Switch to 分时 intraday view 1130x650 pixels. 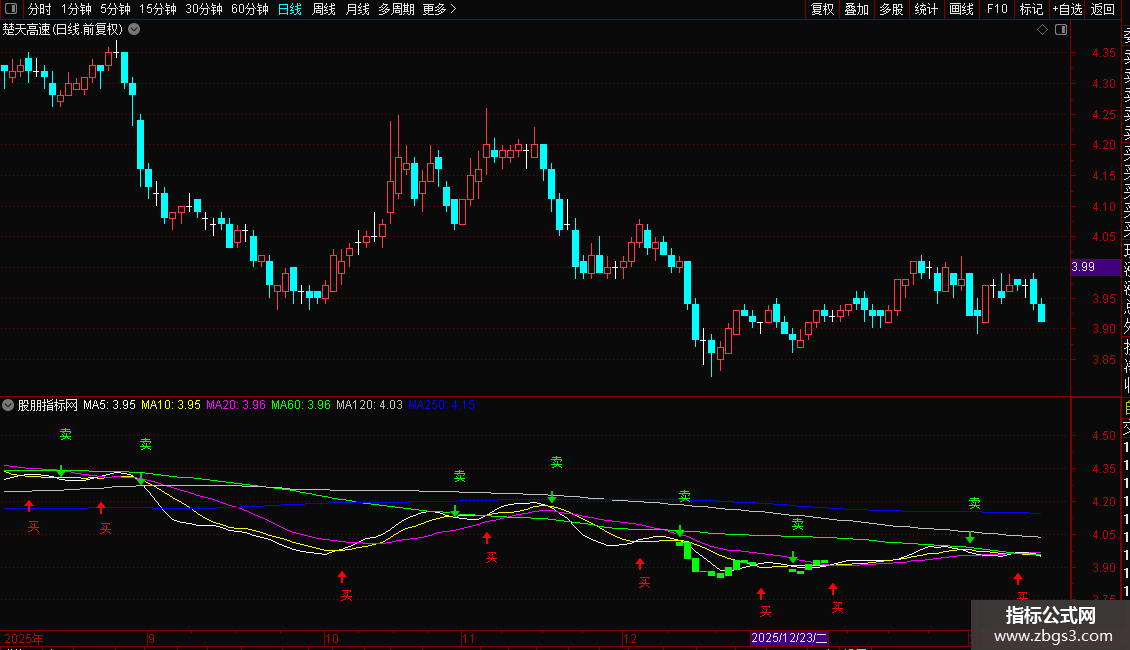point(40,9)
